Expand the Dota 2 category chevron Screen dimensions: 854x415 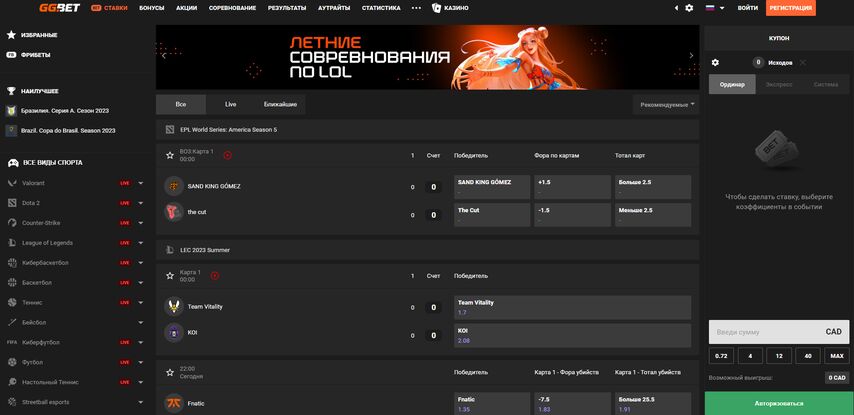pos(141,203)
